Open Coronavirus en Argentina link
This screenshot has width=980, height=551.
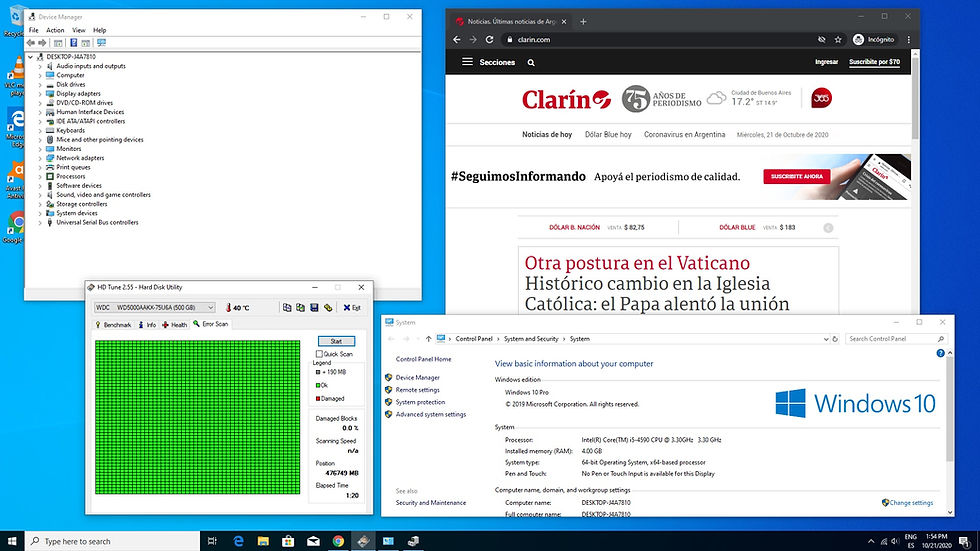[684, 134]
